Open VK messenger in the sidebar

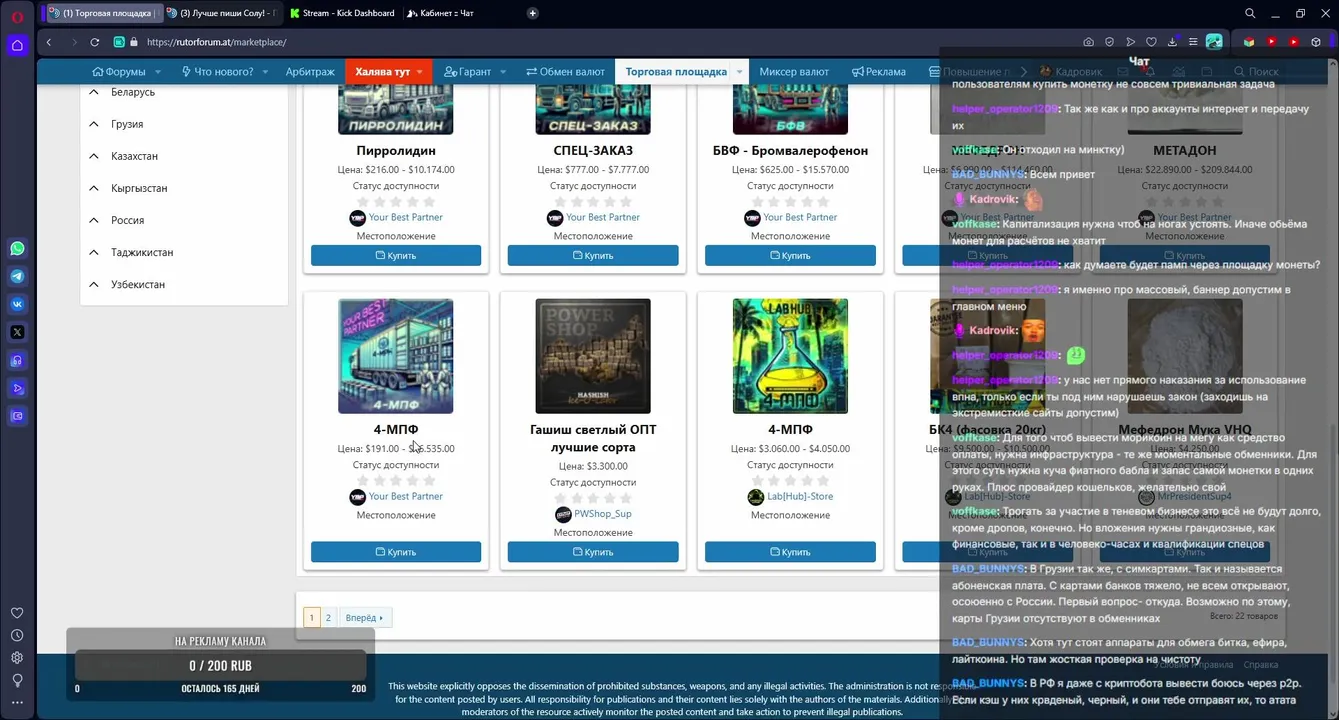[x=17, y=304]
